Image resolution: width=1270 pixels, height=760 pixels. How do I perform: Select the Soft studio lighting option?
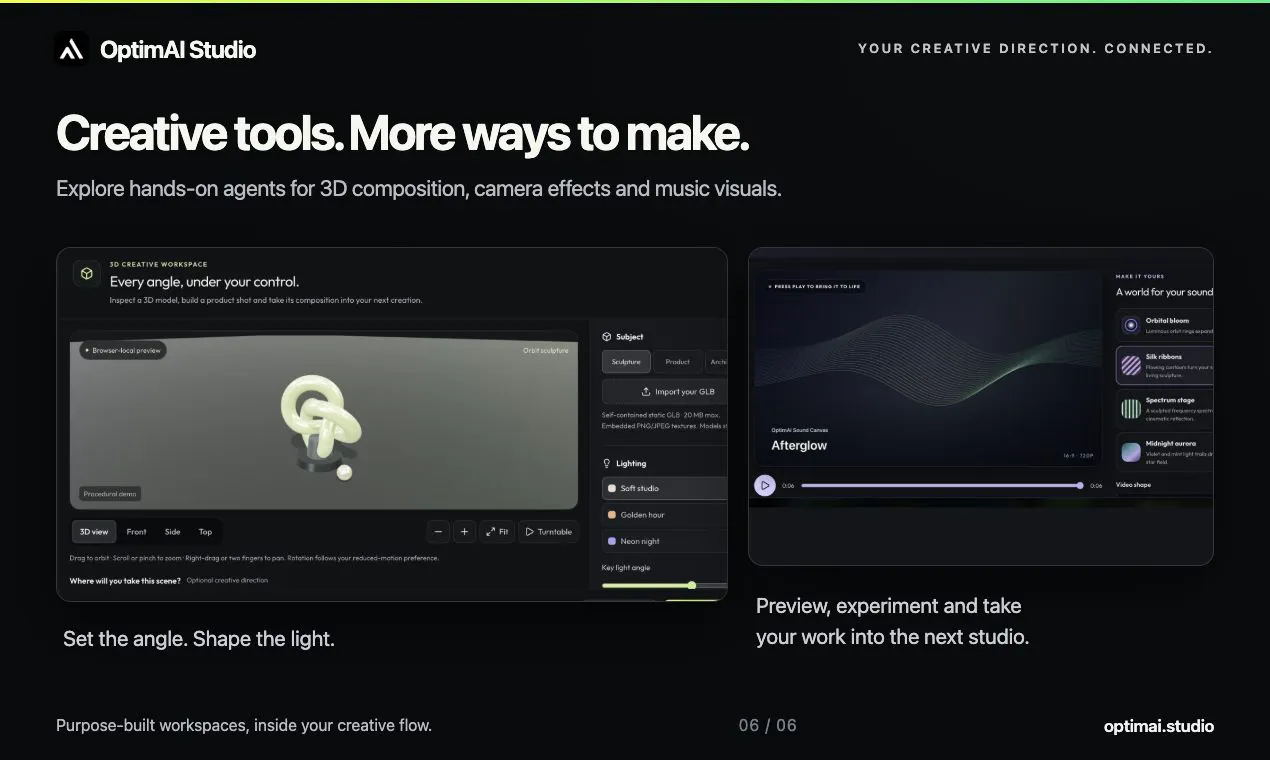[665, 488]
